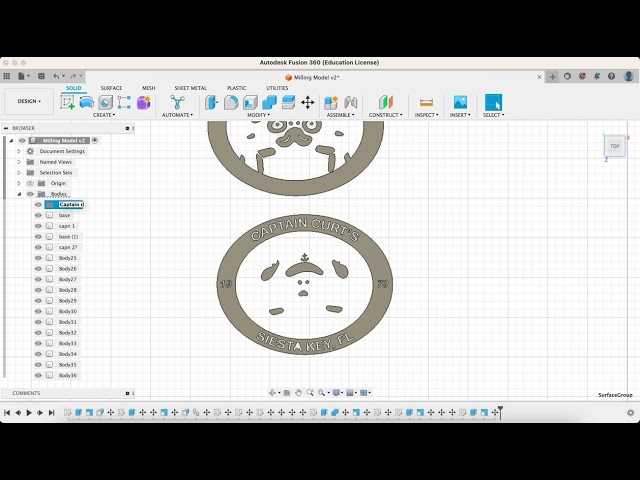The image size is (640, 480).
Task: Open the Create Form purple icon
Action: (144, 102)
